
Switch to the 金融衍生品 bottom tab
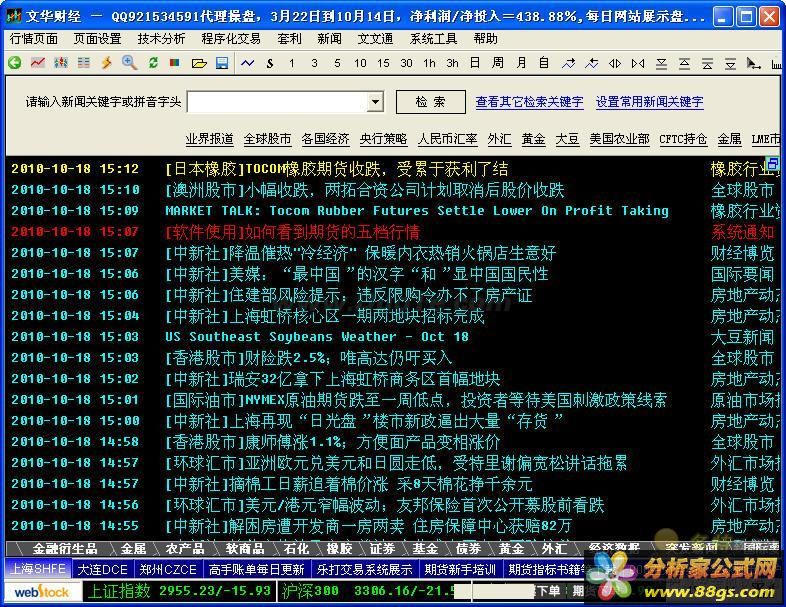pos(65,549)
